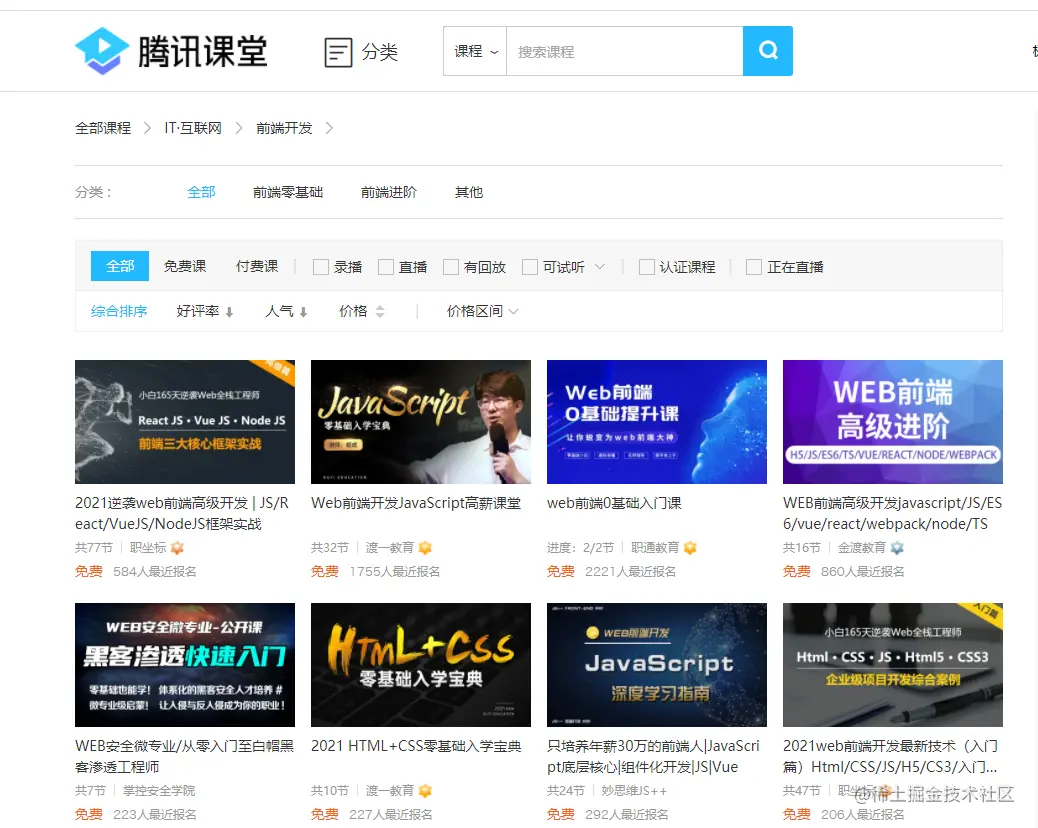
Task: Open the 2021web前端开发最新技术 course title
Action: point(890,756)
